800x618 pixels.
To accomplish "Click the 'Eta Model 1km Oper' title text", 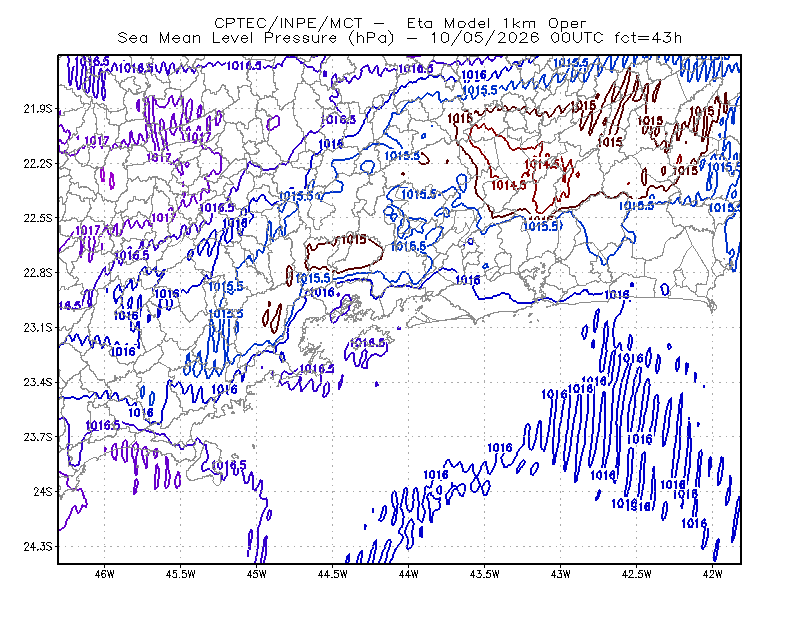I will tap(496, 23).
